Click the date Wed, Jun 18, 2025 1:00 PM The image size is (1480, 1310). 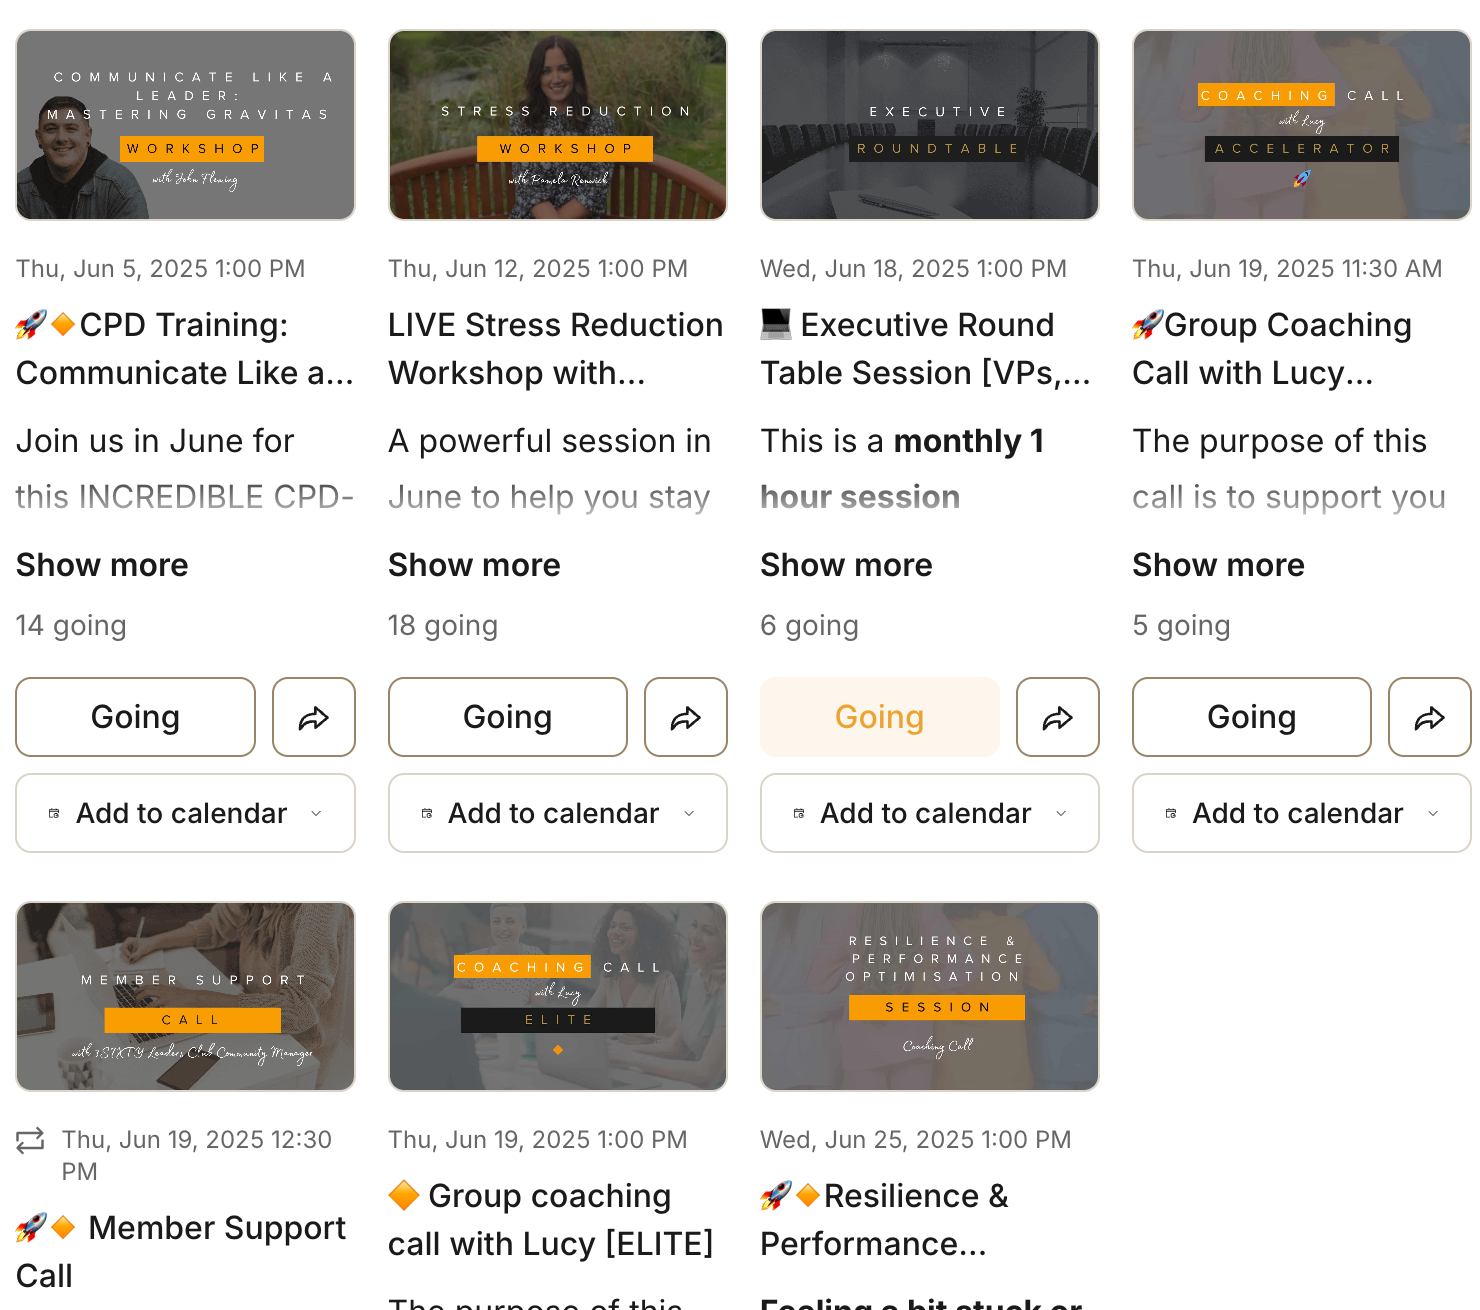click(914, 269)
